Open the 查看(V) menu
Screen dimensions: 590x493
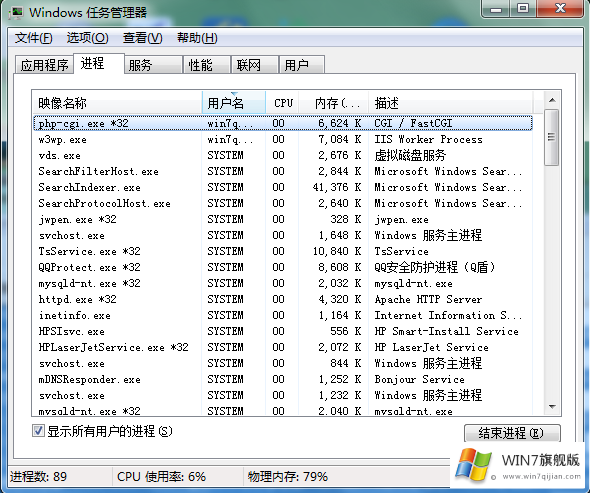click(142, 38)
